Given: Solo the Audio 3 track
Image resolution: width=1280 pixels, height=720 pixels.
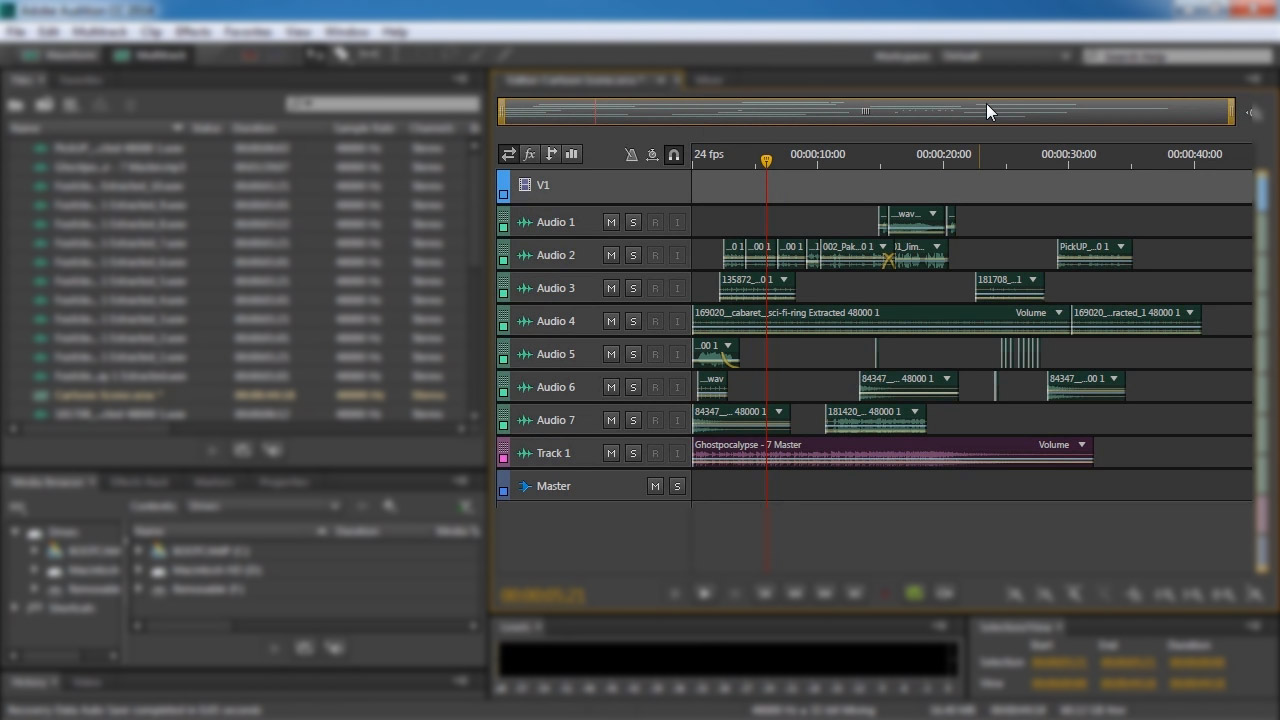Looking at the screenshot, I should coord(633,288).
